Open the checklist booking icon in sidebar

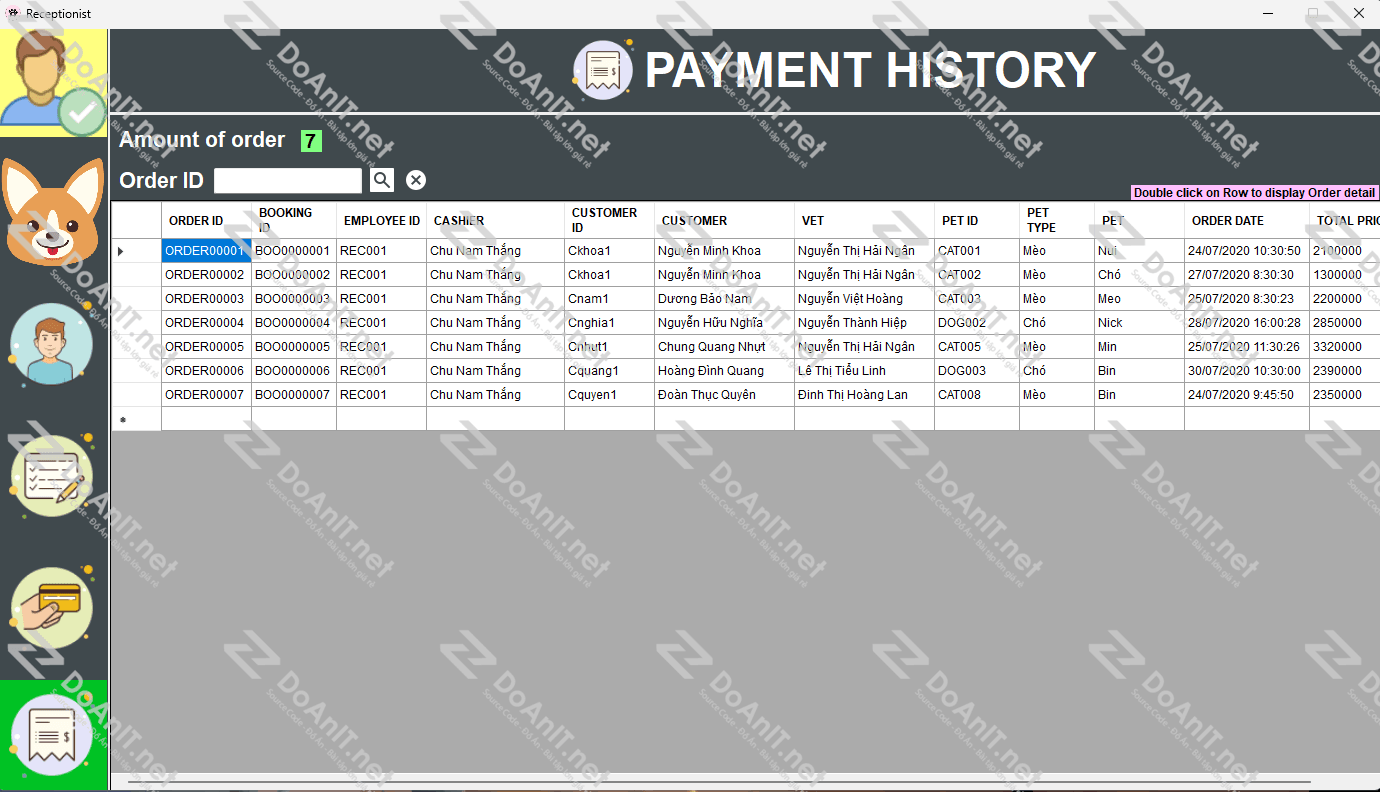51,476
